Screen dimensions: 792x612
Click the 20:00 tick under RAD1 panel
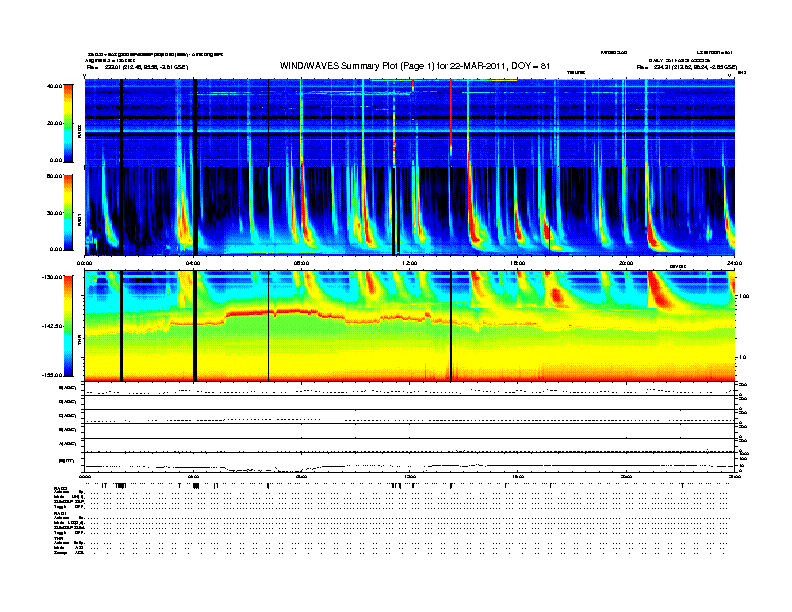point(626,263)
